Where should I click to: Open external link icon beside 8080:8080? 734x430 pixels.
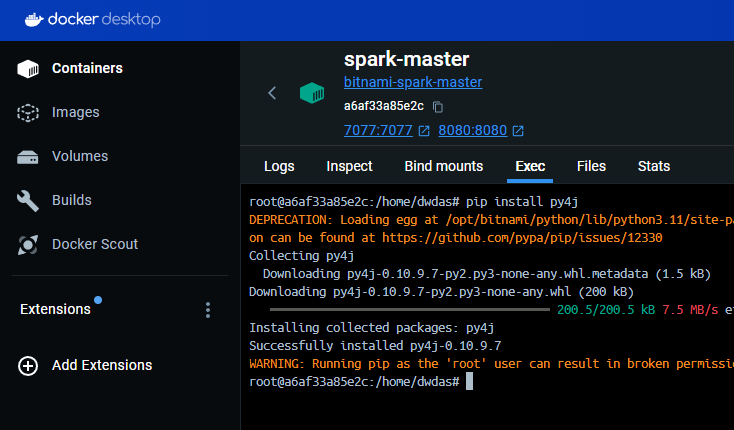518,131
